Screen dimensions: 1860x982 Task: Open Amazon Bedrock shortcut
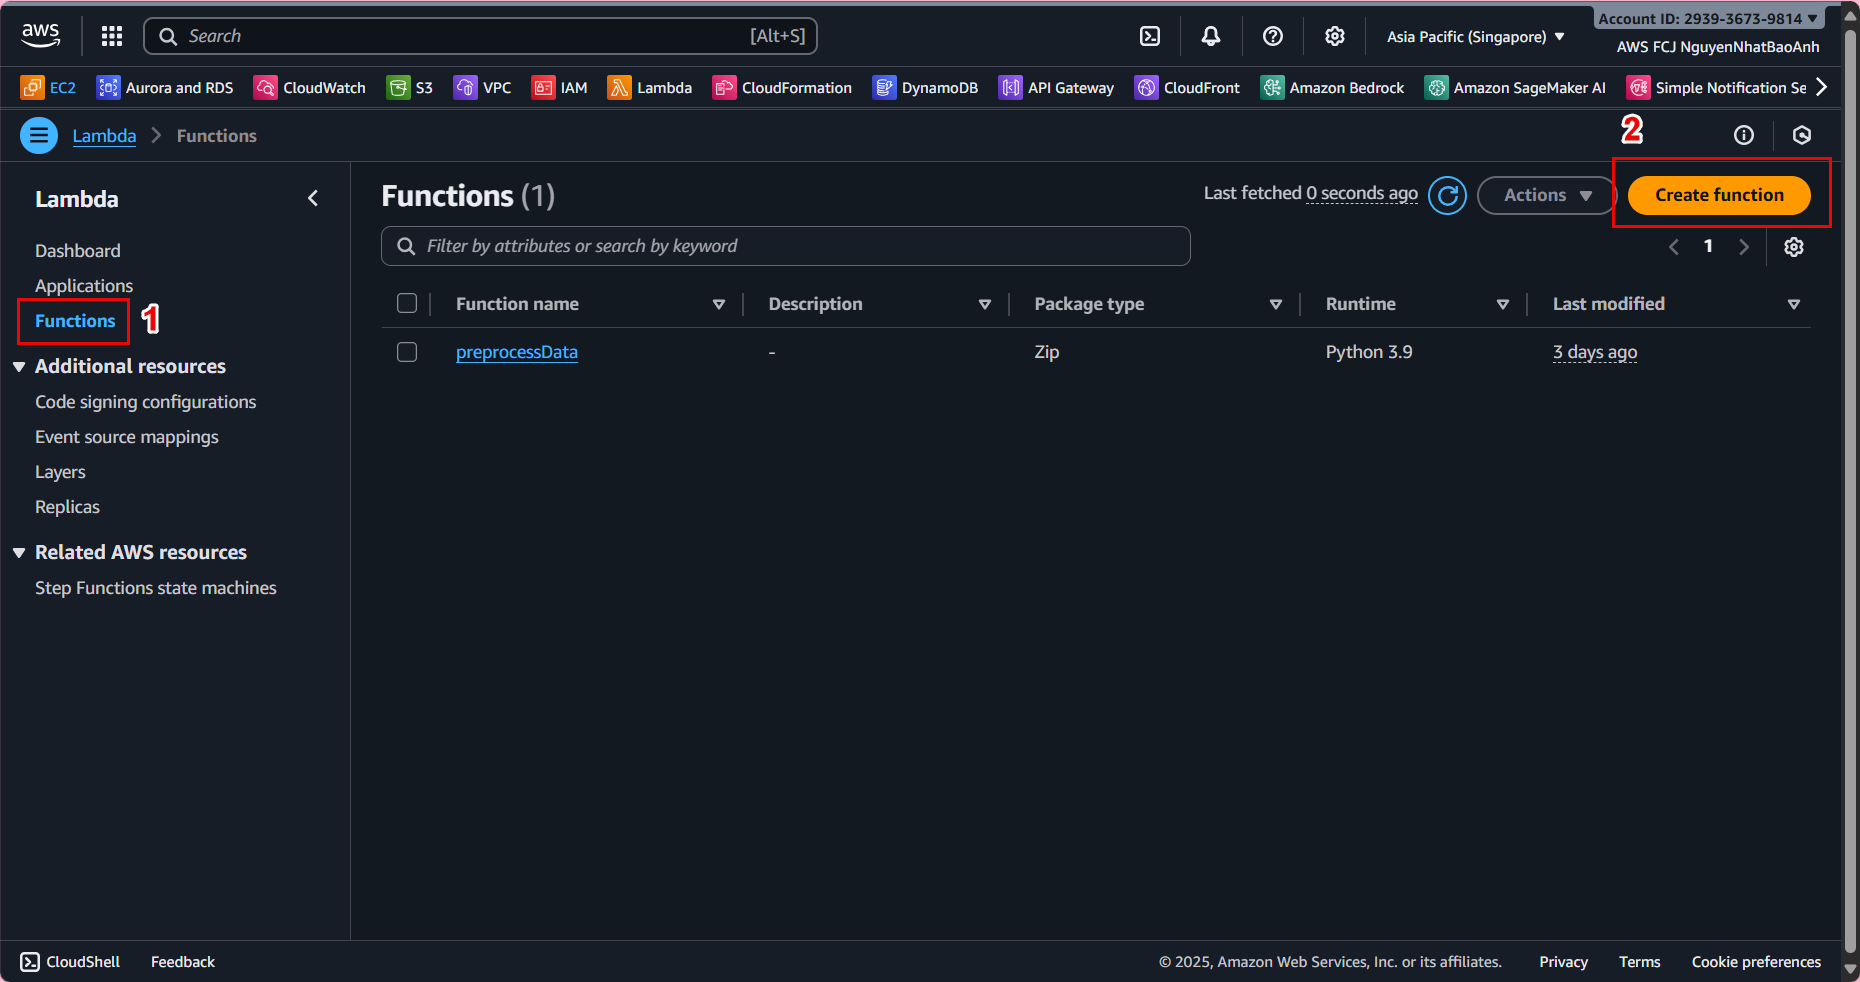[x=1332, y=88]
